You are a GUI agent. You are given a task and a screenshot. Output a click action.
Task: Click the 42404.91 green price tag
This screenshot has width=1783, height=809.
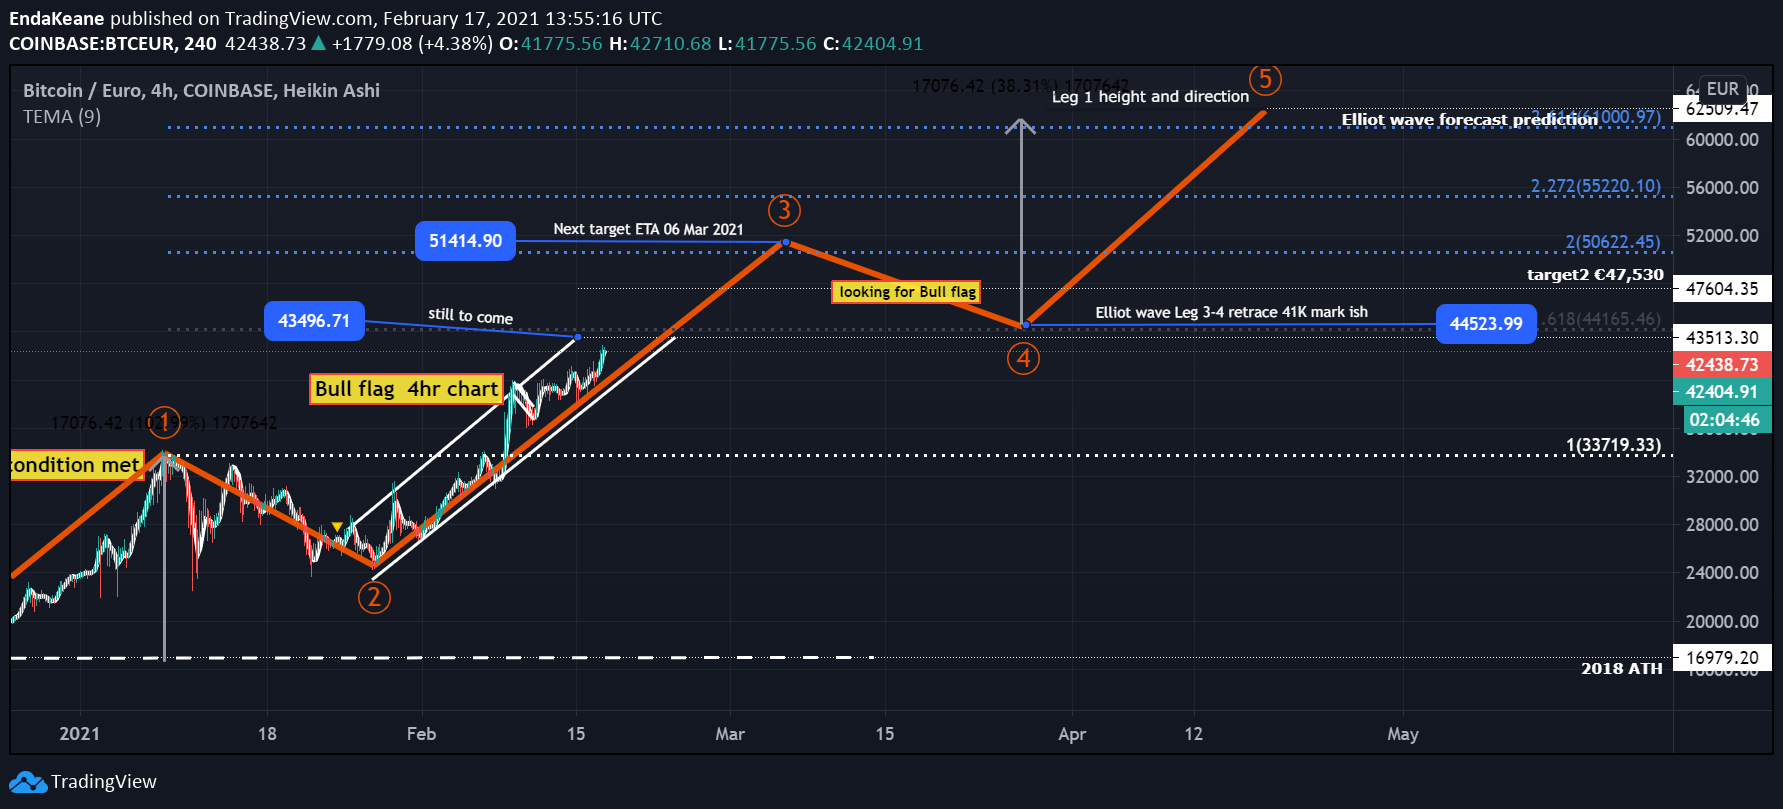coord(1722,392)
